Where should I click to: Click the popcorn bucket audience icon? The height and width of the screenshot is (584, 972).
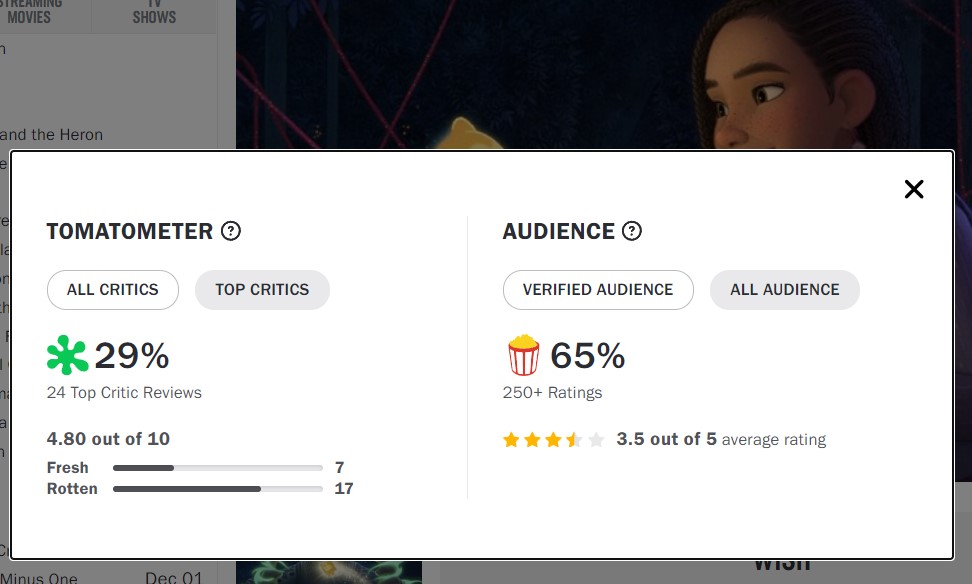click(x=523, y=356)
